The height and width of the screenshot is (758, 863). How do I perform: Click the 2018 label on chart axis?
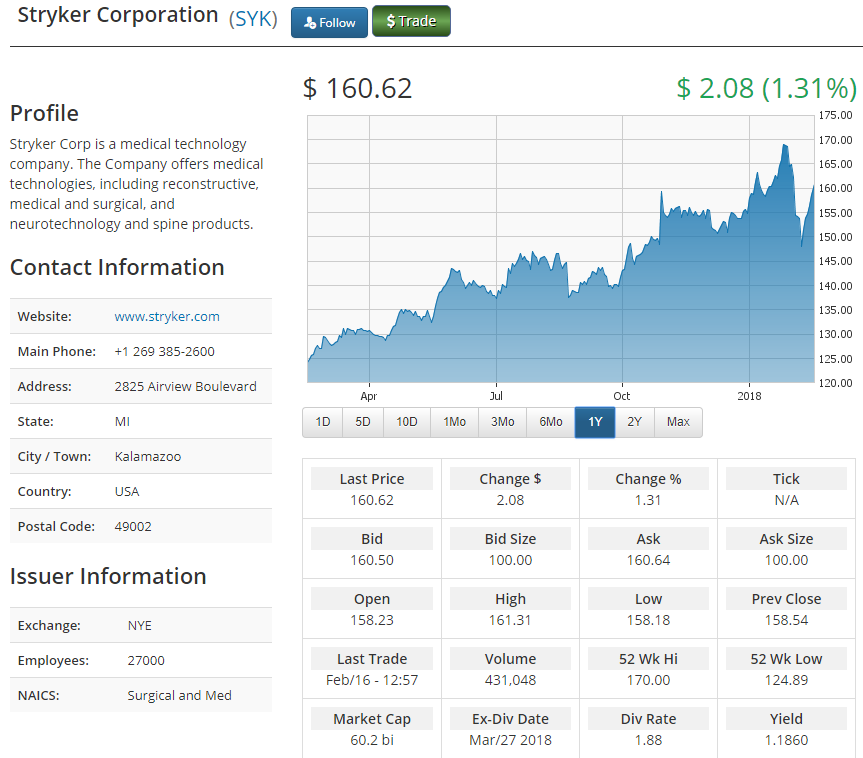(749, 396)
